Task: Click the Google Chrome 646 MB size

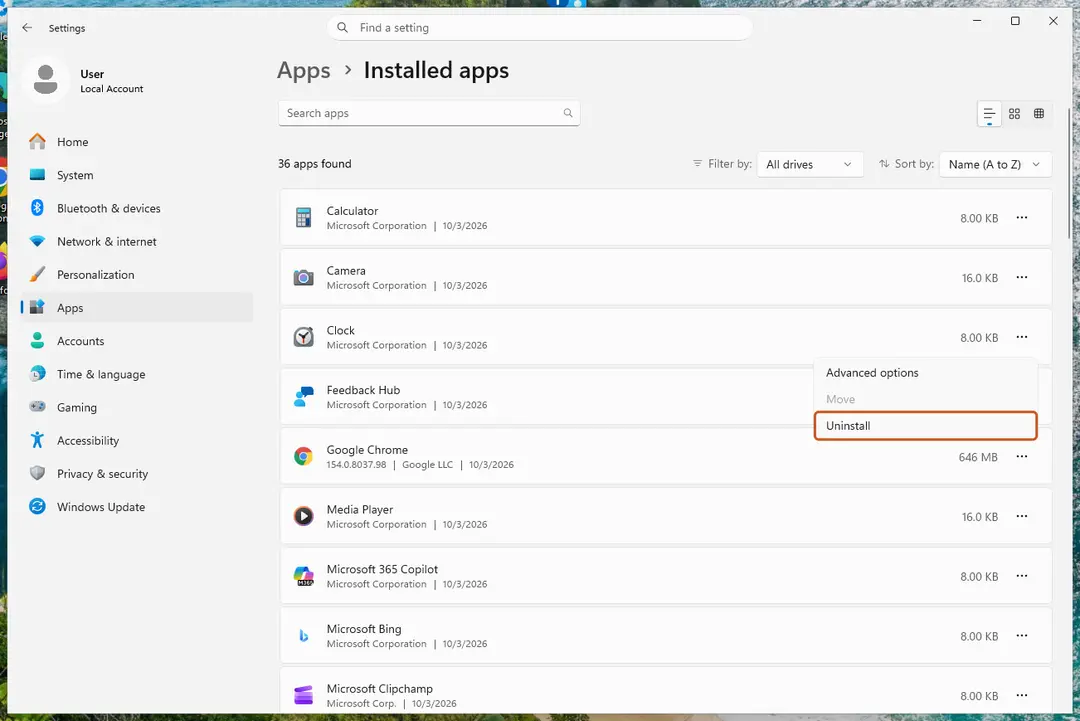Action: click(x=978, y=457)
